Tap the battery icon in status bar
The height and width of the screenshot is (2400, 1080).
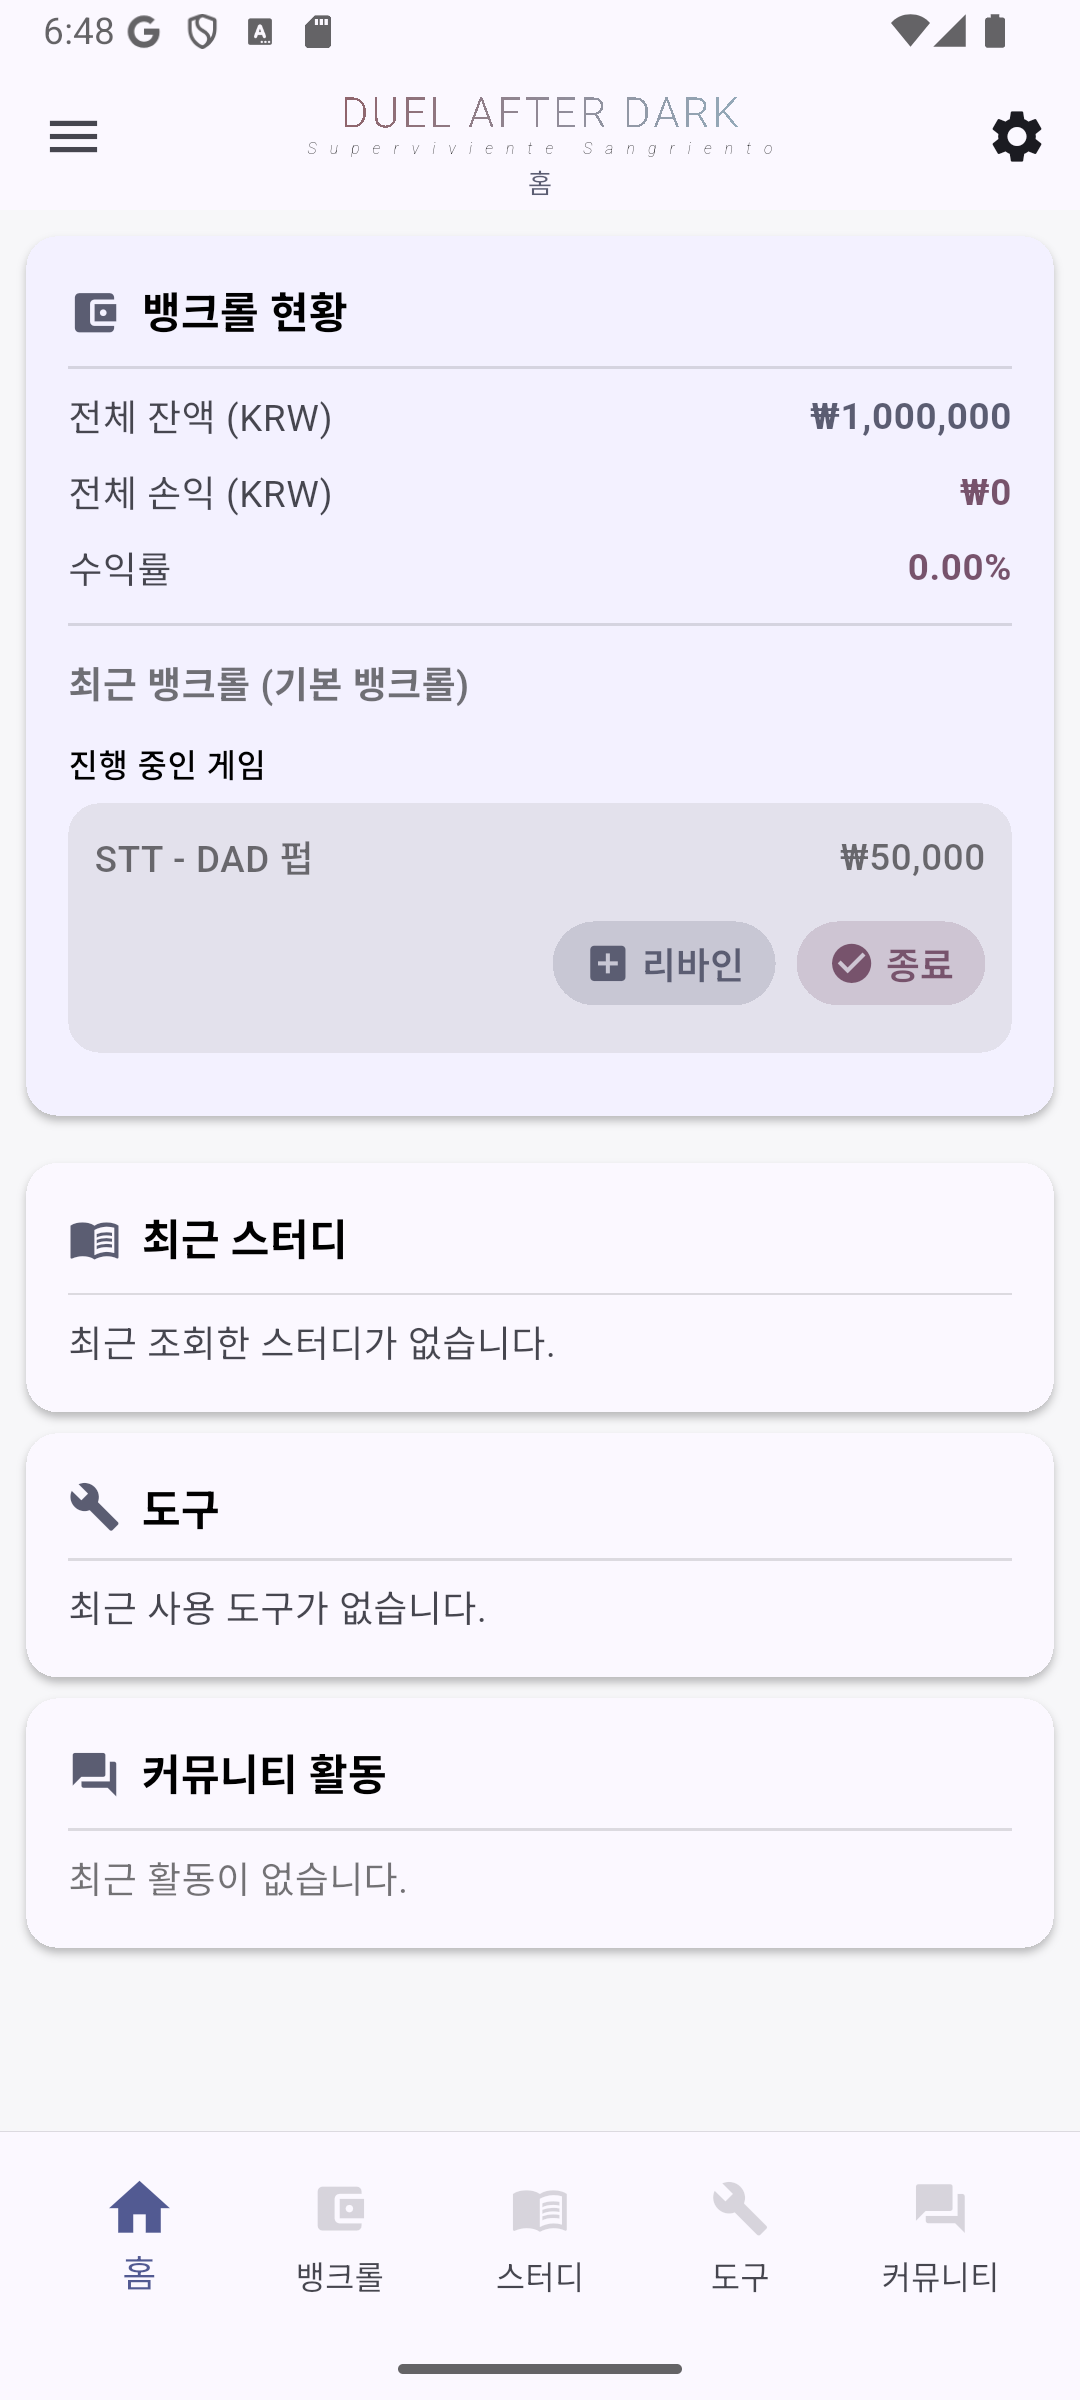coord(994,31)
